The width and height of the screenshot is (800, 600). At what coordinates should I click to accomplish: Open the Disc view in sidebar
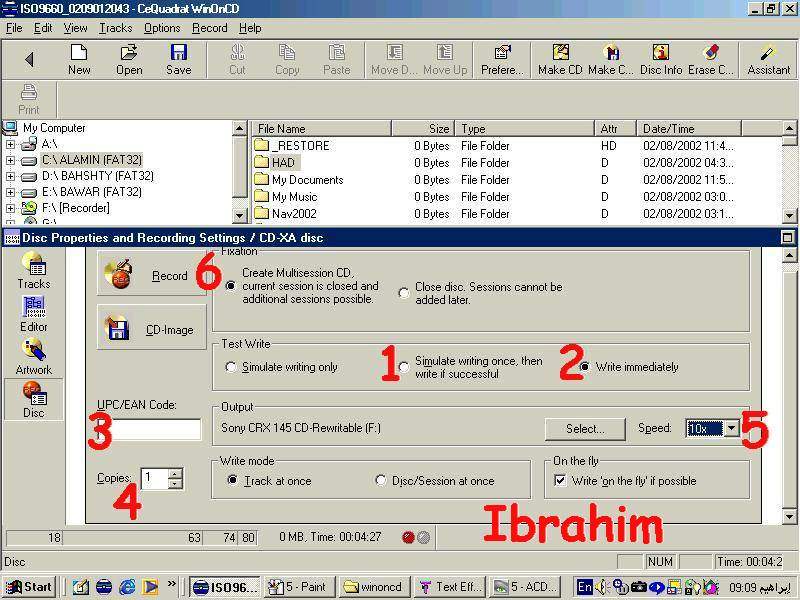click(x=34, y=401)
